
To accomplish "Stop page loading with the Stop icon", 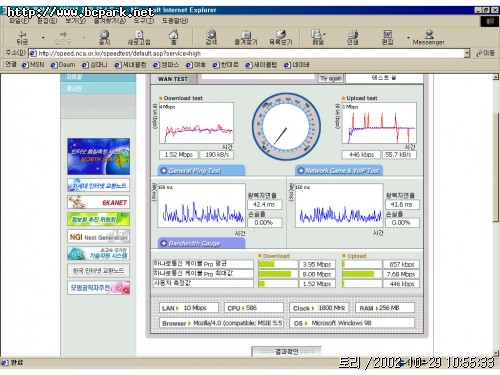I will pyautogui.click(x=104, y=38).
